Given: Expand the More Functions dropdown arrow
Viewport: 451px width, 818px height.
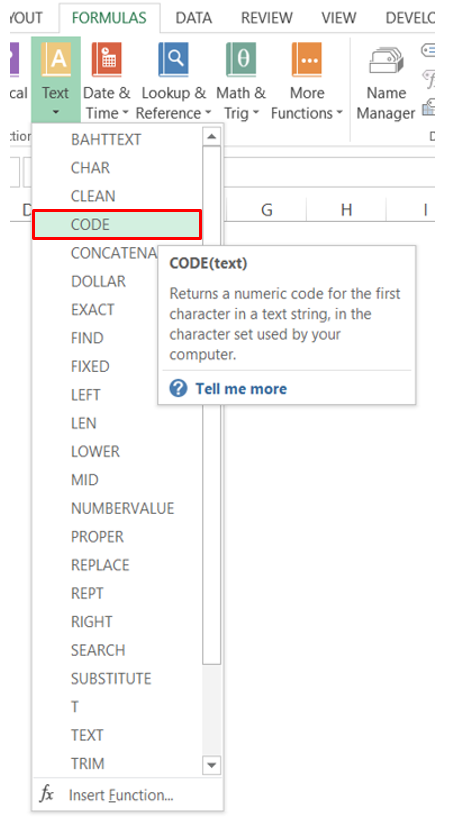Looking at the screenshot, I should (339, 113).
